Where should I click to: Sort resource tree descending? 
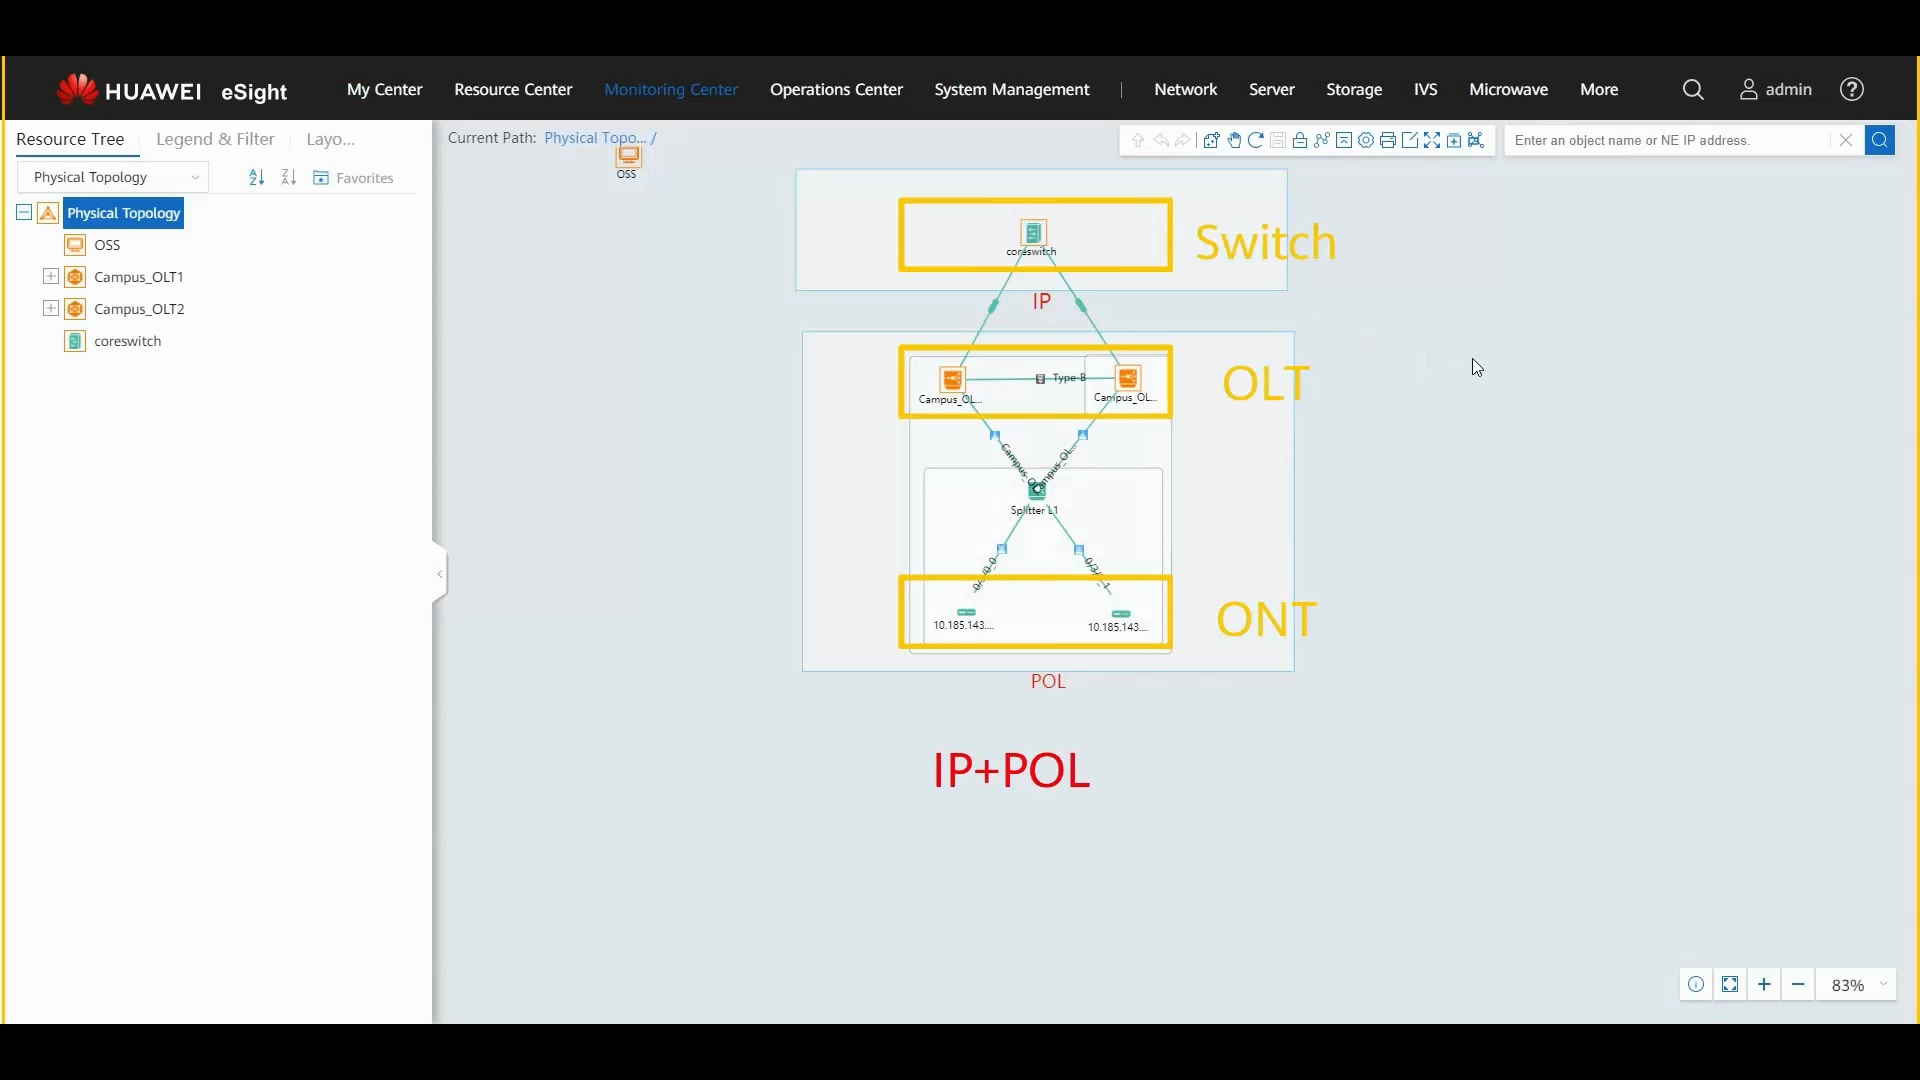(289, 178)
